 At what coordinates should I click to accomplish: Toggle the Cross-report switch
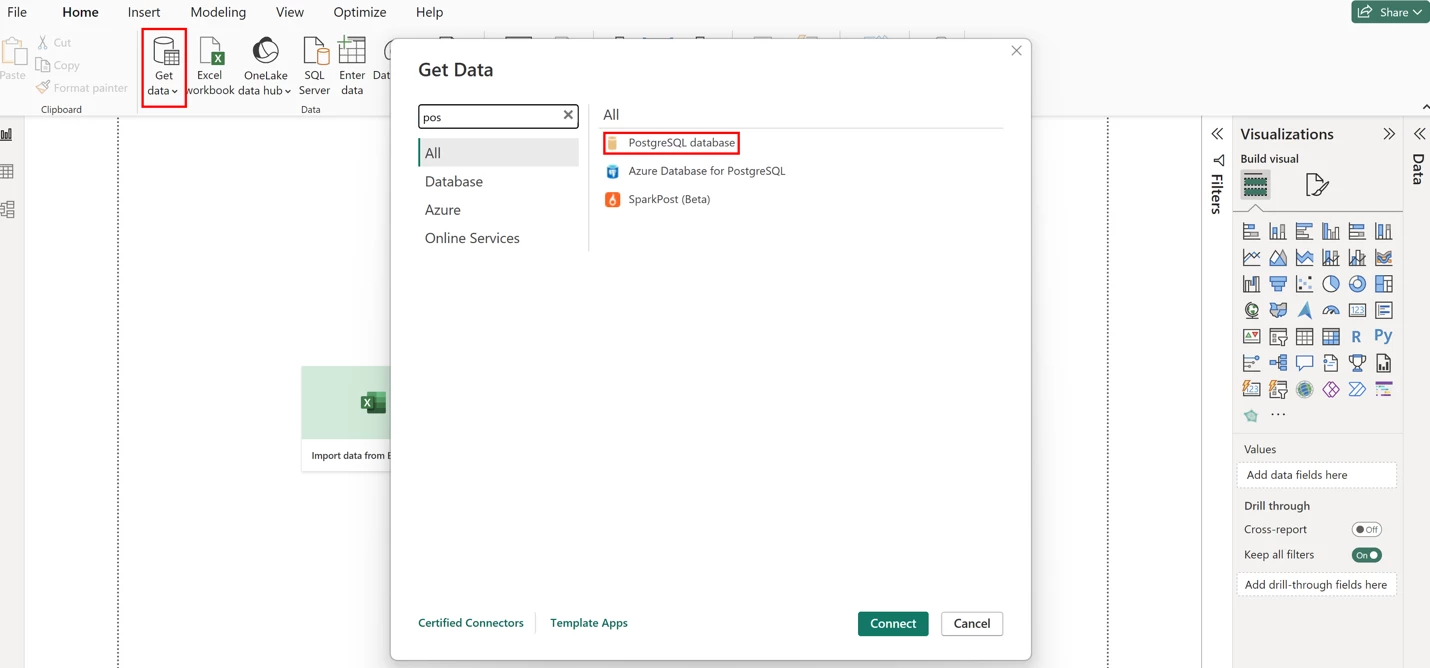(1366, 530)
